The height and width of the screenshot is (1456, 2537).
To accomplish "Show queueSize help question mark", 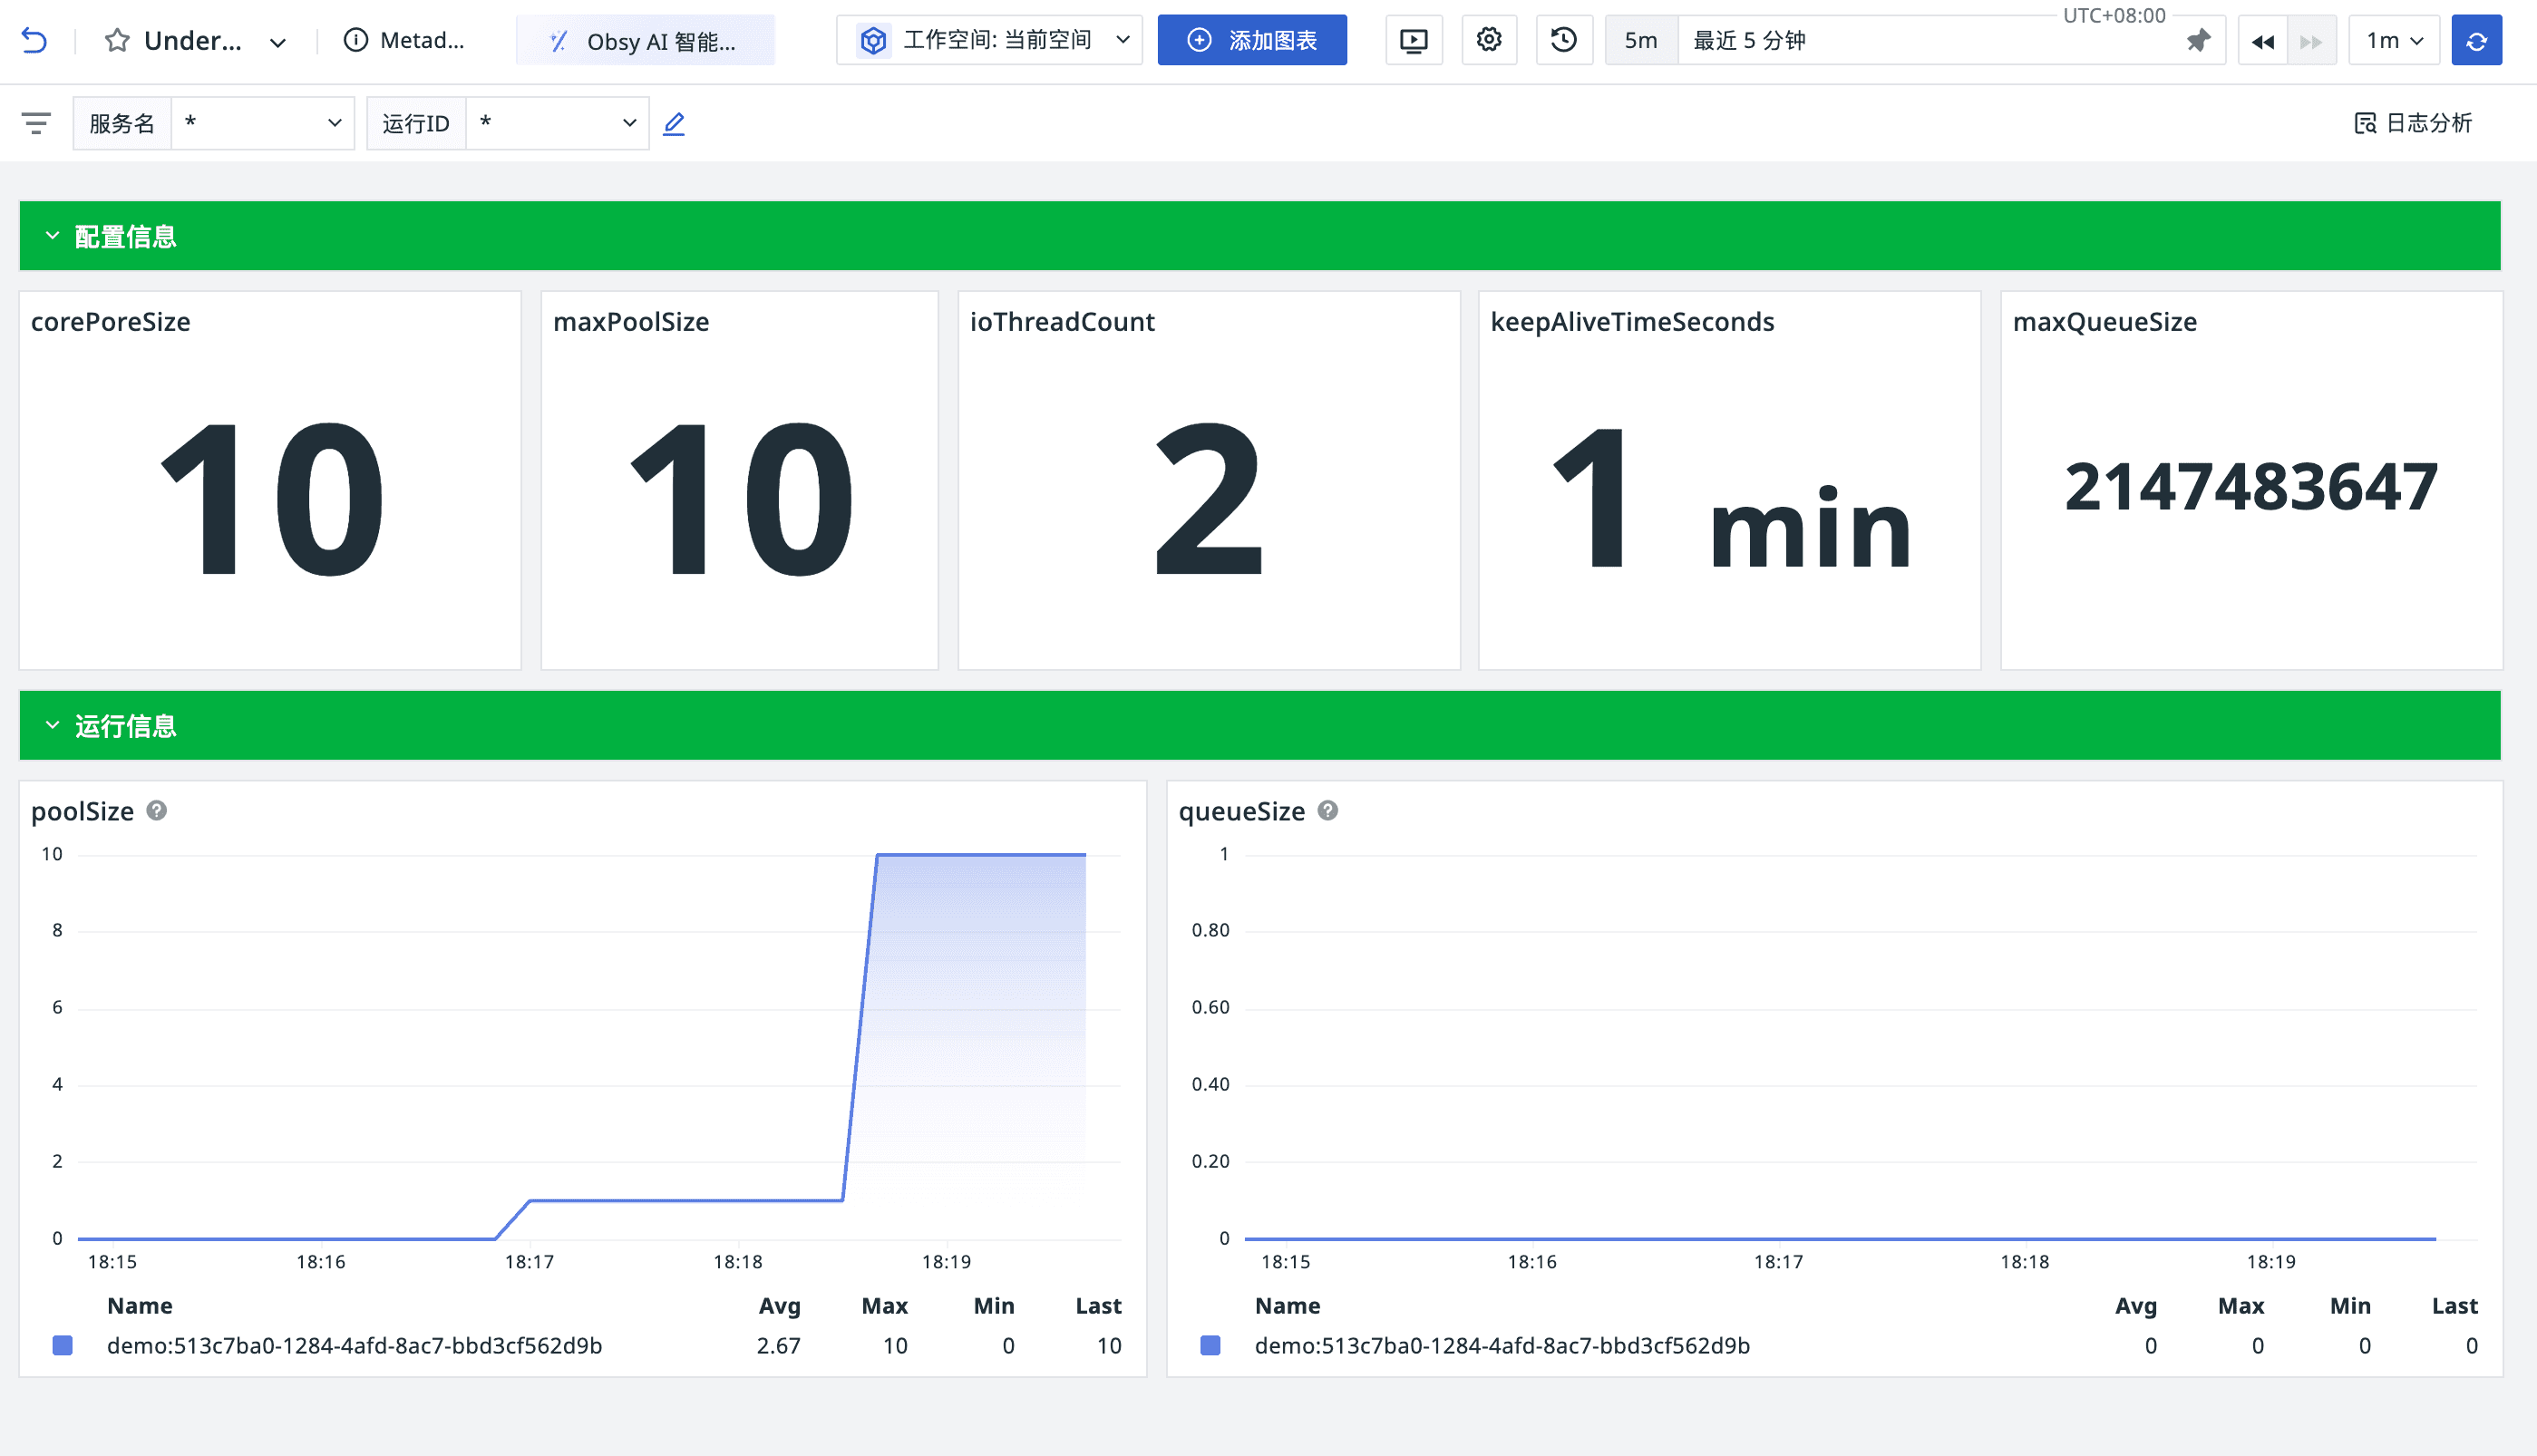I will [1328, 810].
